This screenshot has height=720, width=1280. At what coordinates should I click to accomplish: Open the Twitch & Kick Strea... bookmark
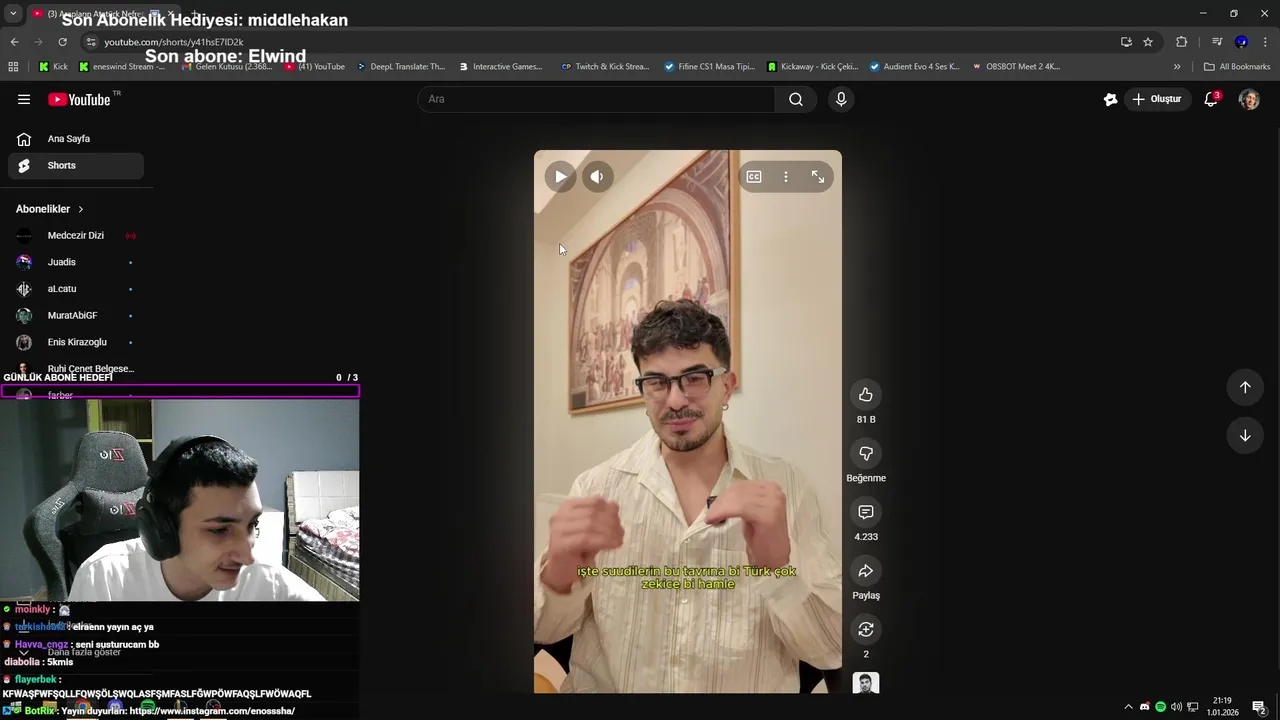point(606,67)
